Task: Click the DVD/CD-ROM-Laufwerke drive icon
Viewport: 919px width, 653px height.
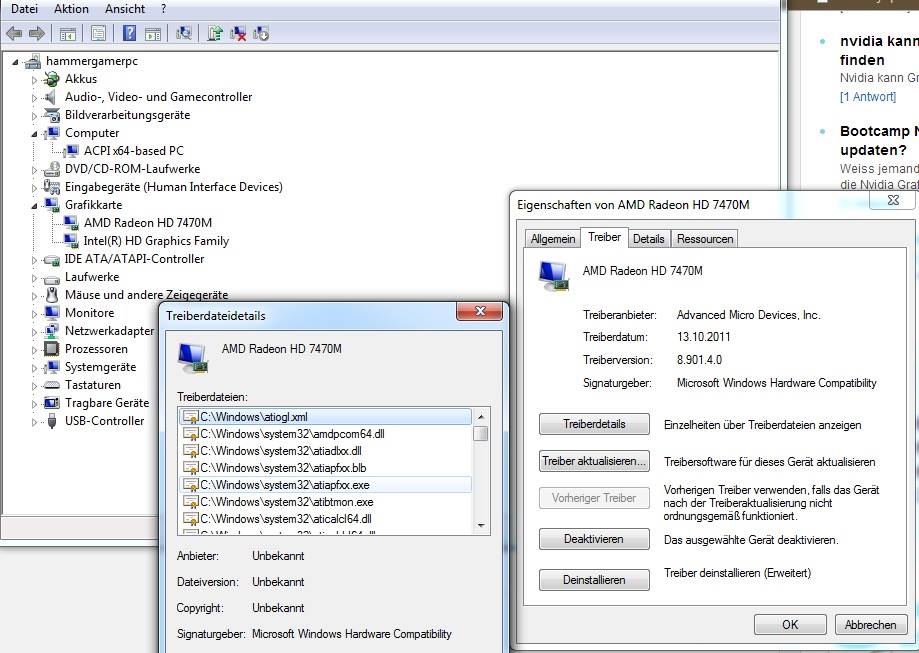Action: click(x=52, y=169)
